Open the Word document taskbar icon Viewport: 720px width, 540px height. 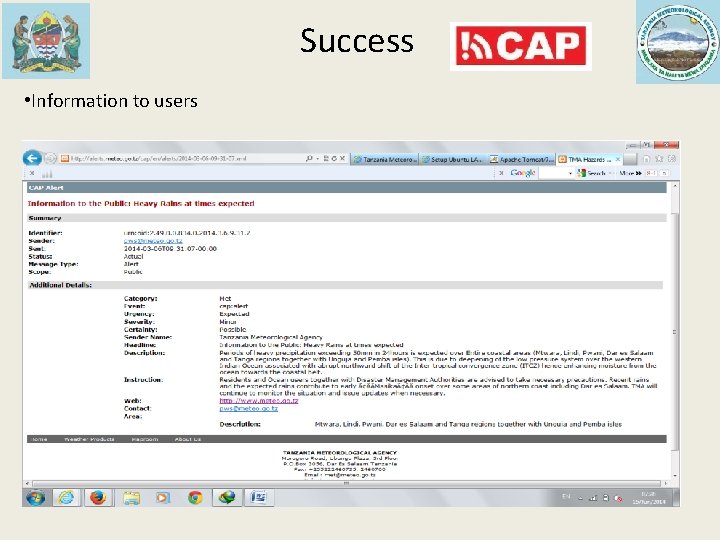[x=259, y=498]
